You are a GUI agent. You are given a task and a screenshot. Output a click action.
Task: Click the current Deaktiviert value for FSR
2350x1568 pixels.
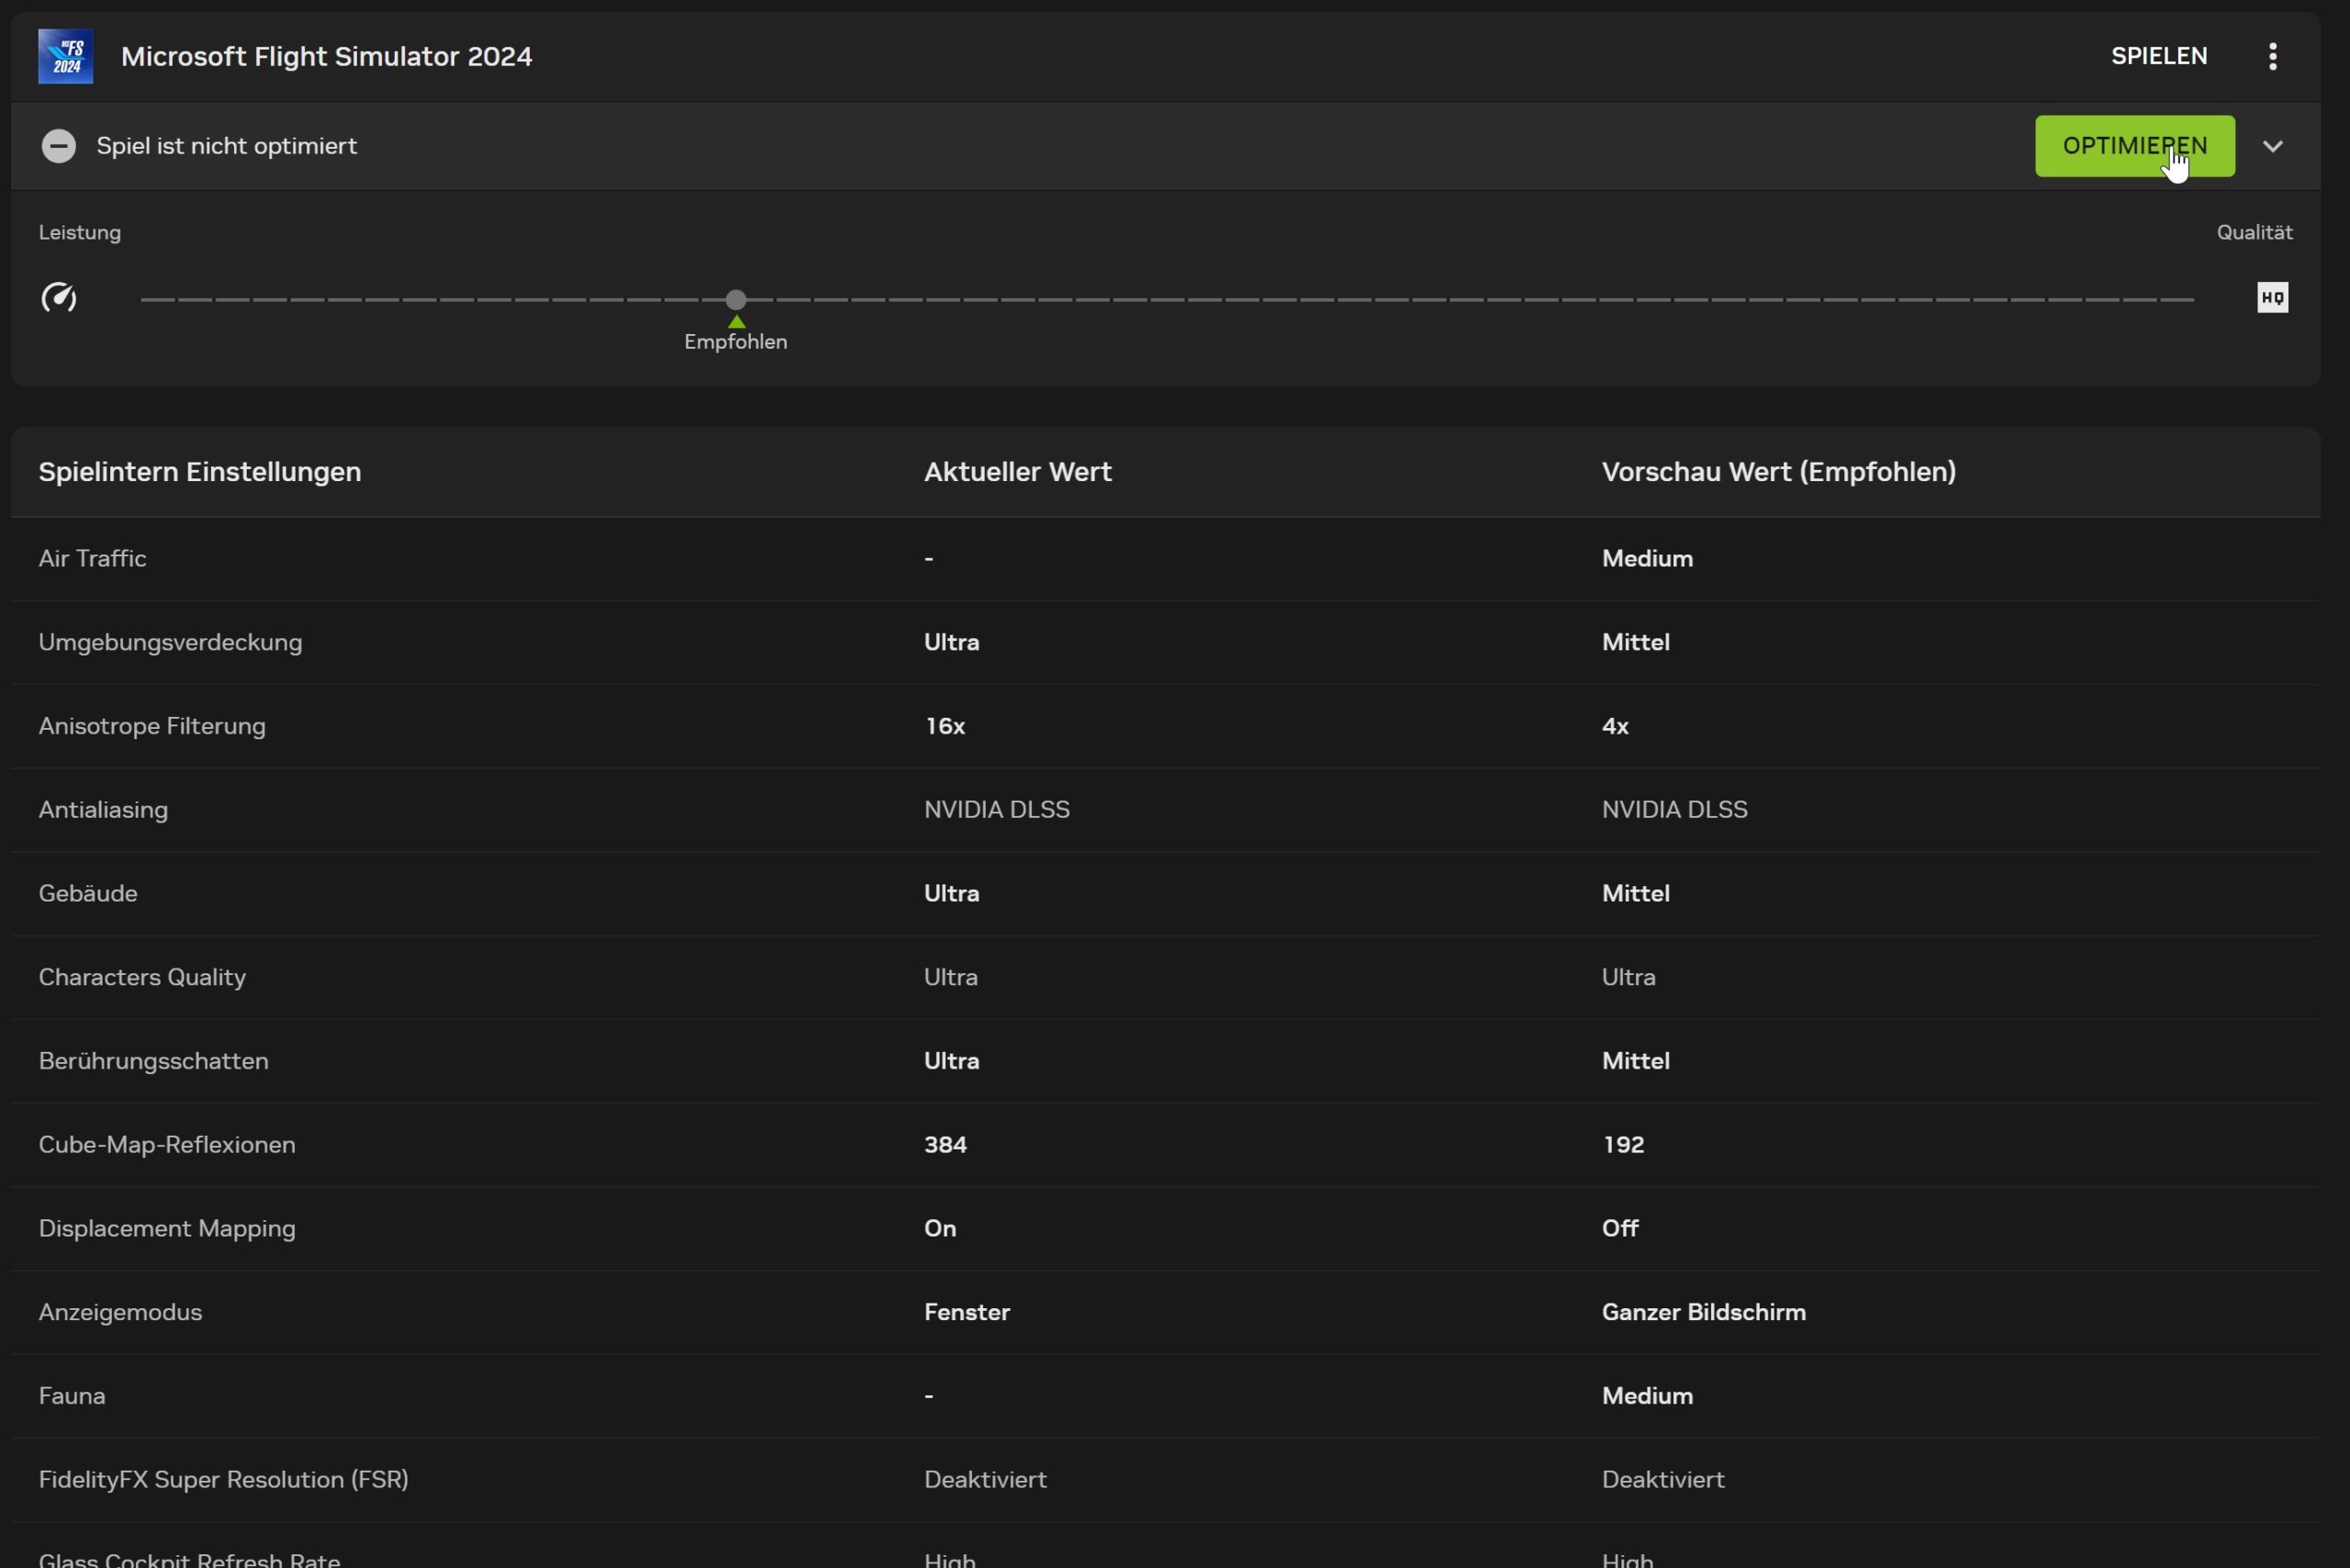point(985,1480)
